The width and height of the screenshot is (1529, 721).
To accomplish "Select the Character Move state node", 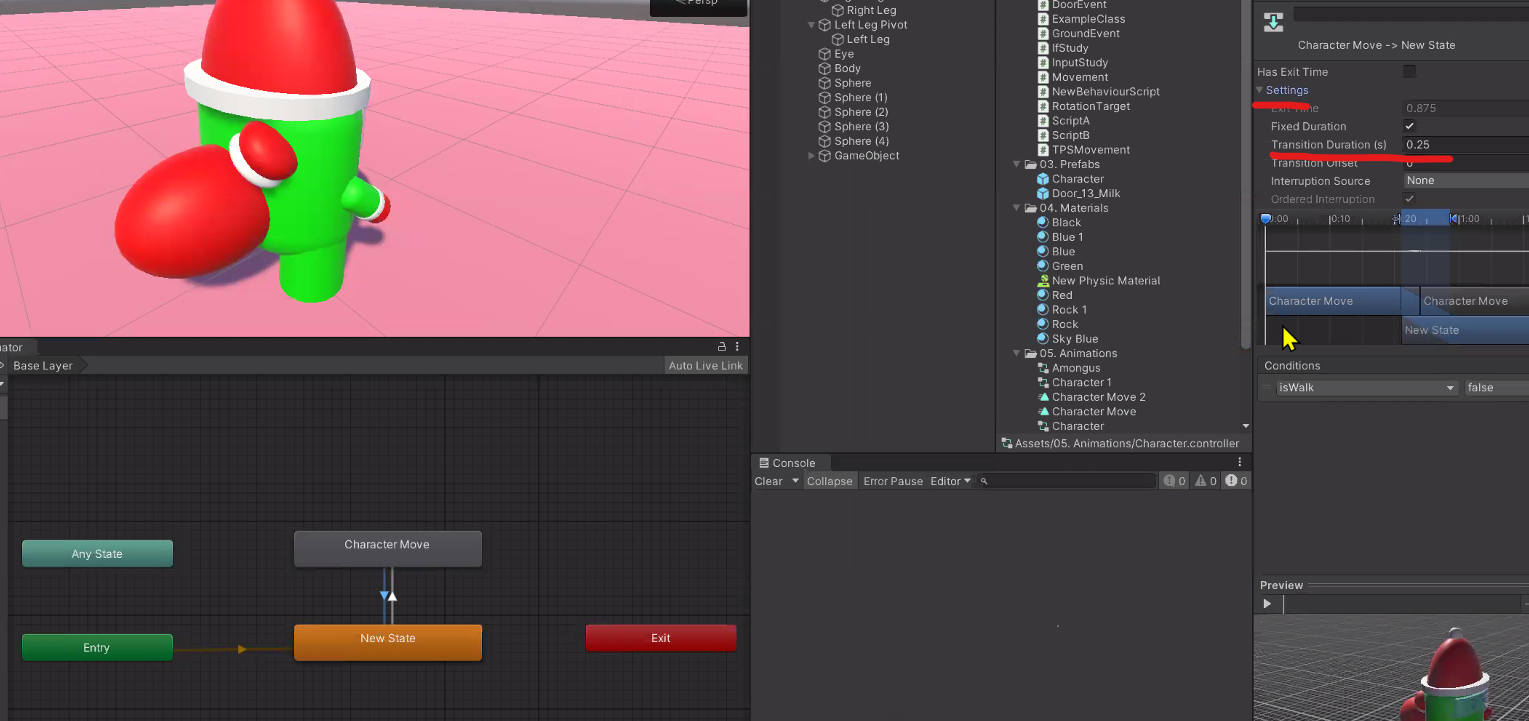I will (x=388, y=549).
